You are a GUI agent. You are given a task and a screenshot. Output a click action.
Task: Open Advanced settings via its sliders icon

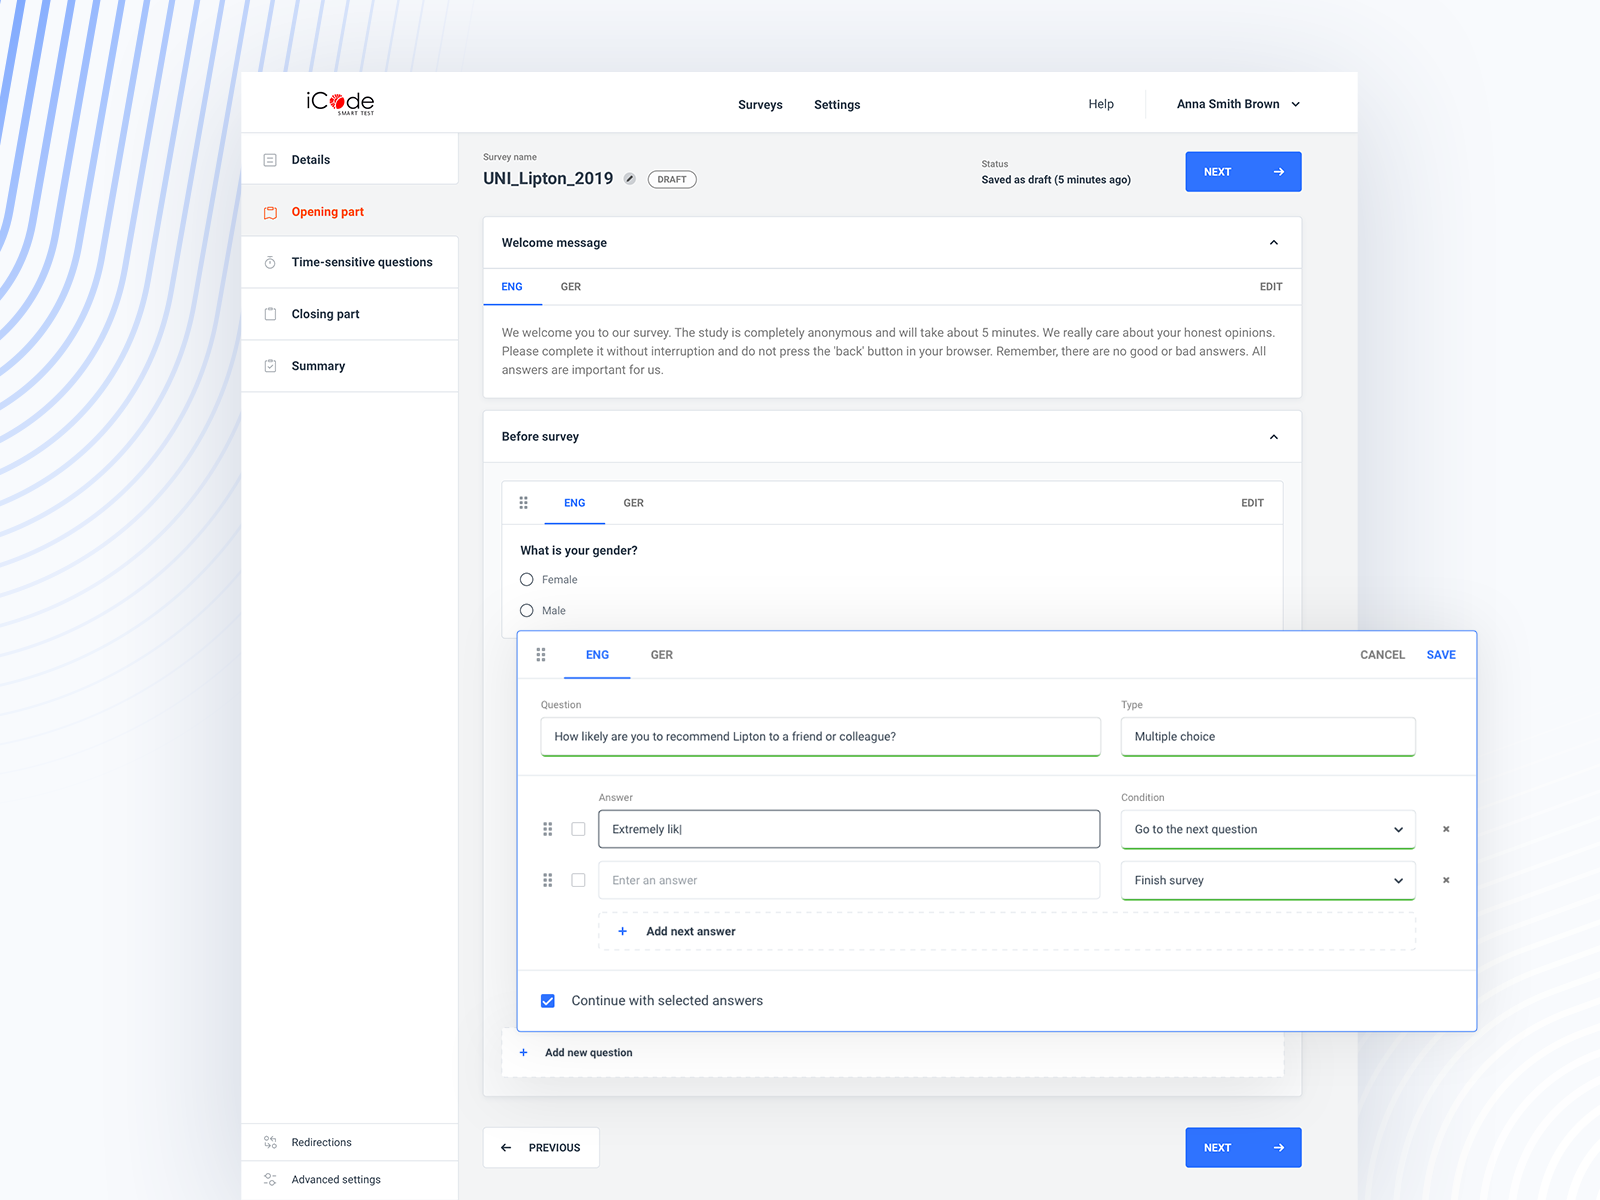click(x=270, y=1179)
